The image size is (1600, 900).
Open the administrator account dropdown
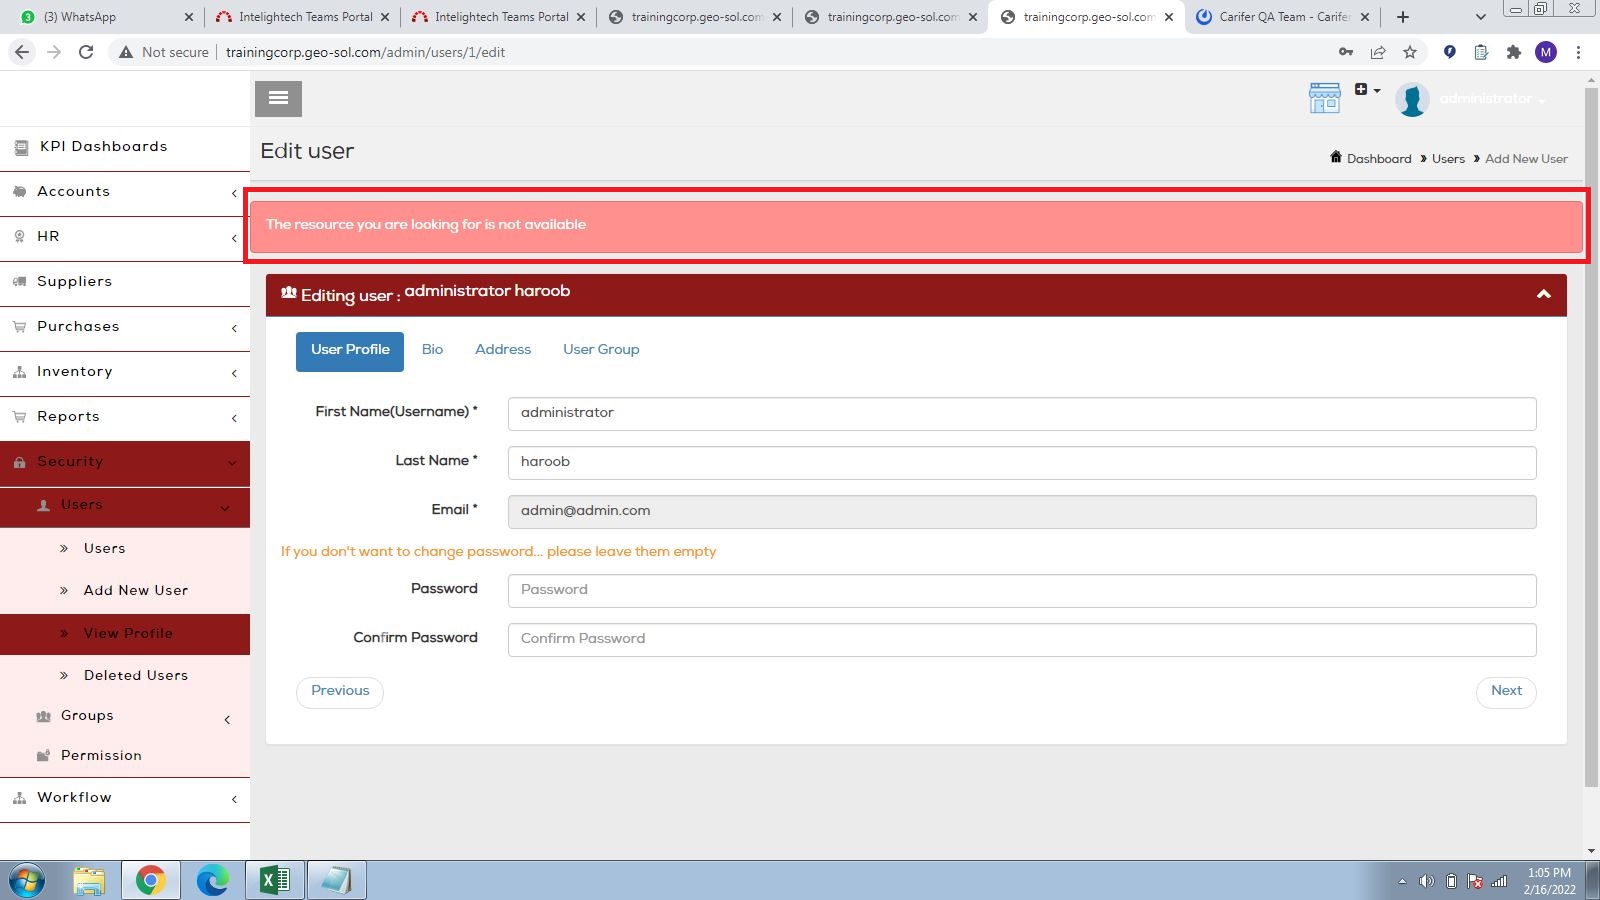(x=1492, y=99)
